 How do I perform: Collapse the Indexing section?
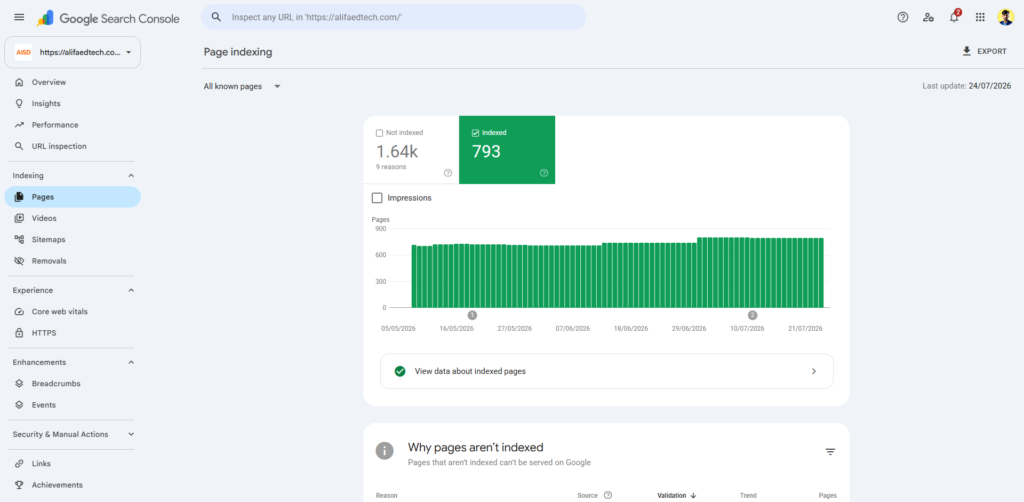pos(131,176)
